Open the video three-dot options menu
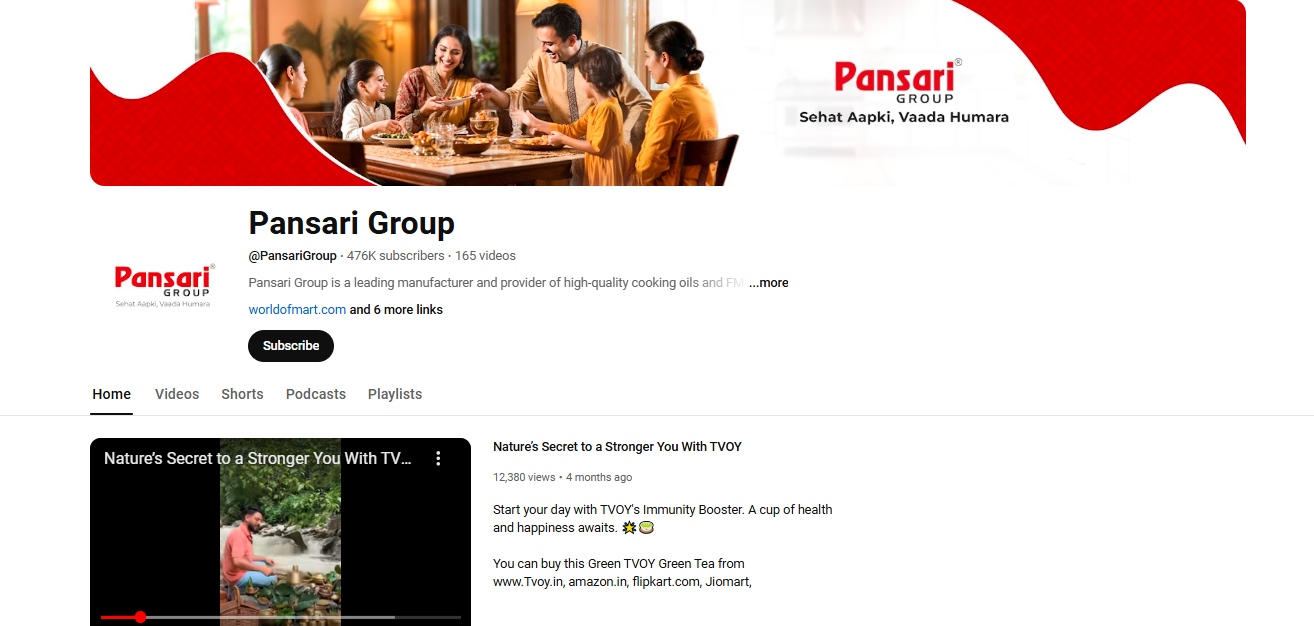Screen dimensions: 1314x626 point(438,458)
